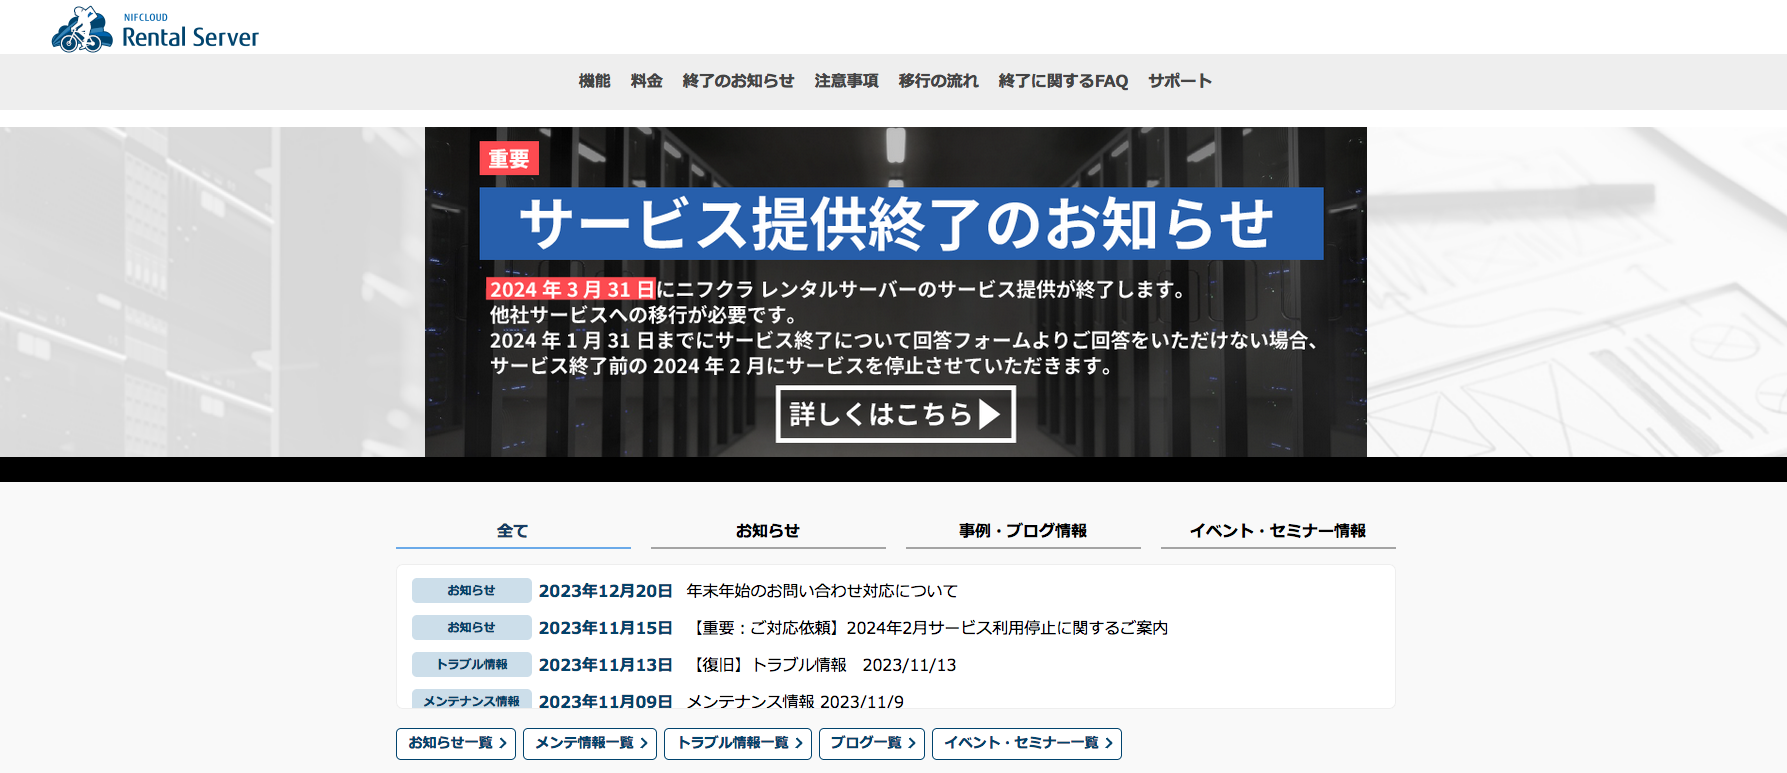1787x773 pixels.
Task: Open the トラブル情報一覧 button
Action: click(738, 743)
